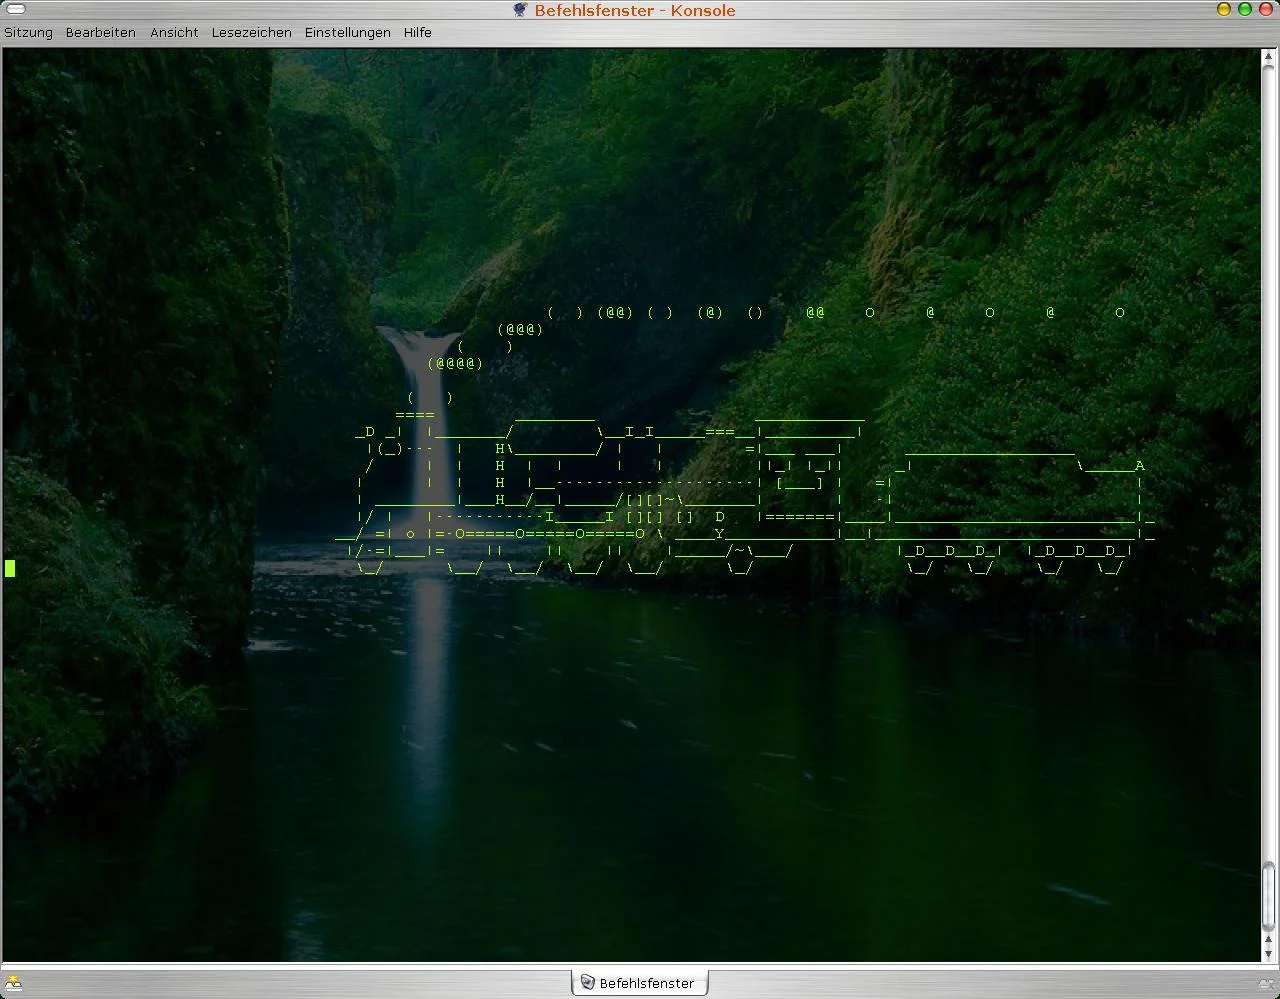This screenshot has height=999, width=1280.
Task: Click the window menu button at top left
Action: (x=15, y=10)
